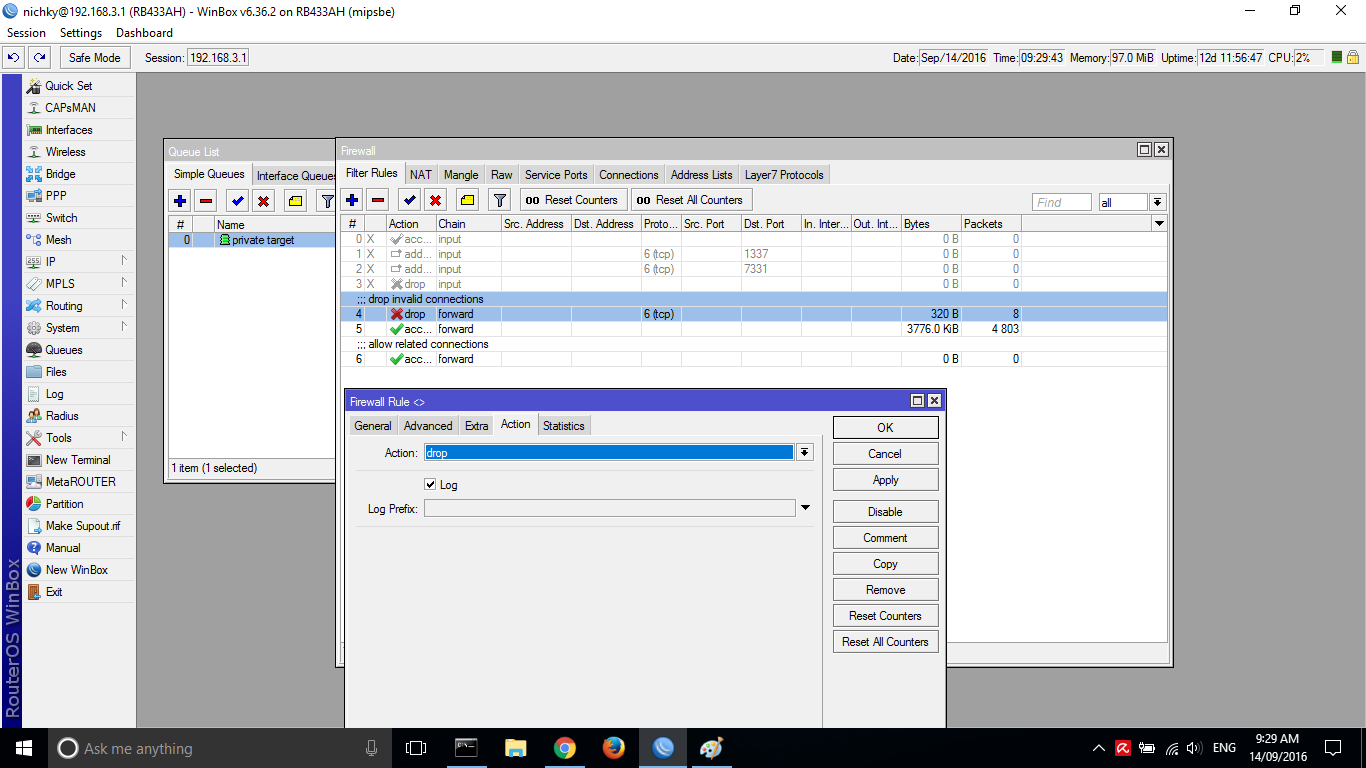Open Firefox from the taskbar

[614, 748]
